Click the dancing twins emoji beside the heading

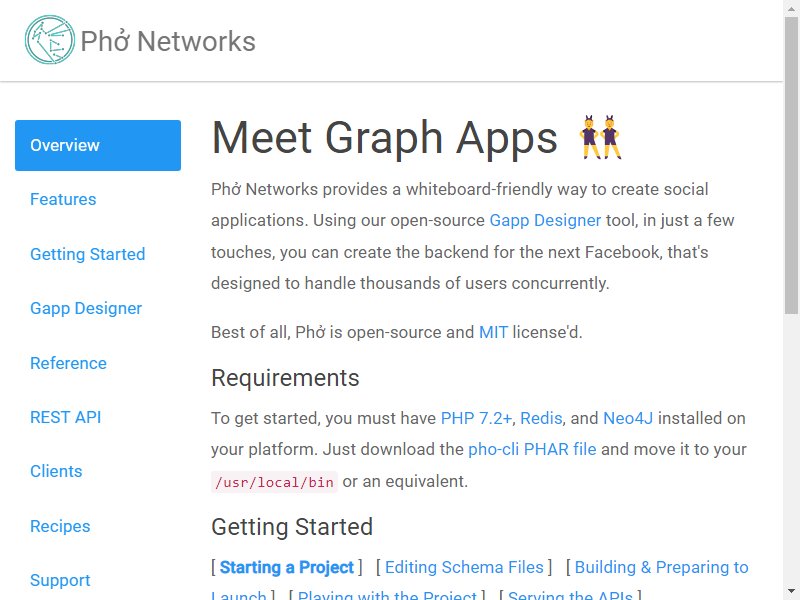coord(600,137)
